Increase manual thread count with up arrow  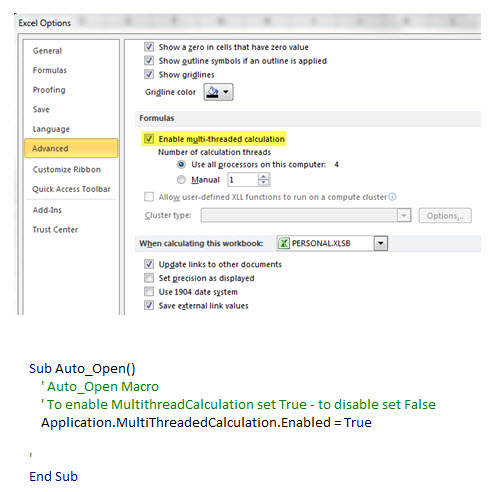click(264, 177)
